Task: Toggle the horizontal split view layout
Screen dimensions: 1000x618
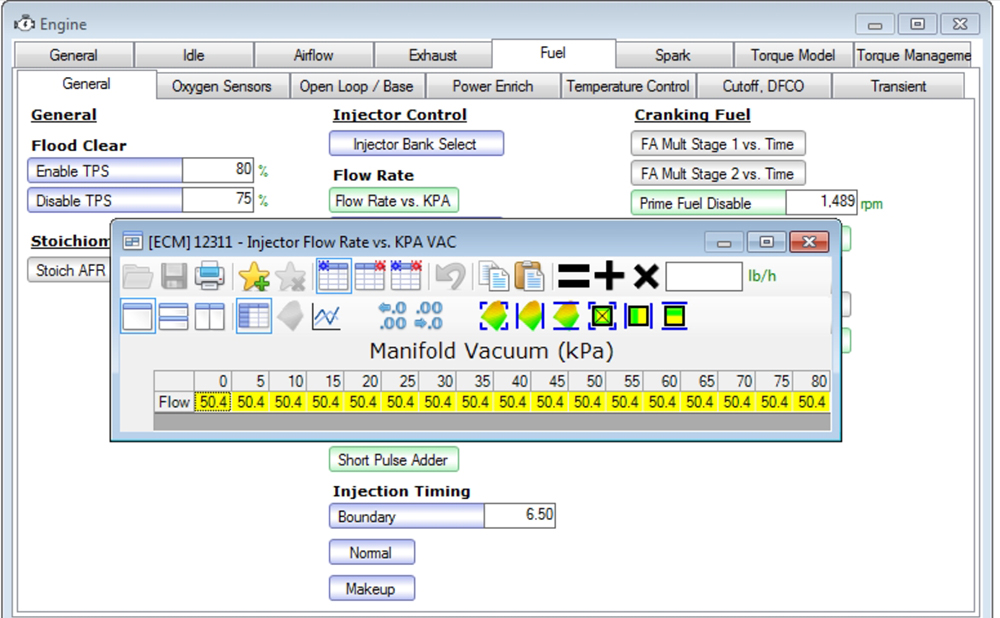Action: (174, 317)
